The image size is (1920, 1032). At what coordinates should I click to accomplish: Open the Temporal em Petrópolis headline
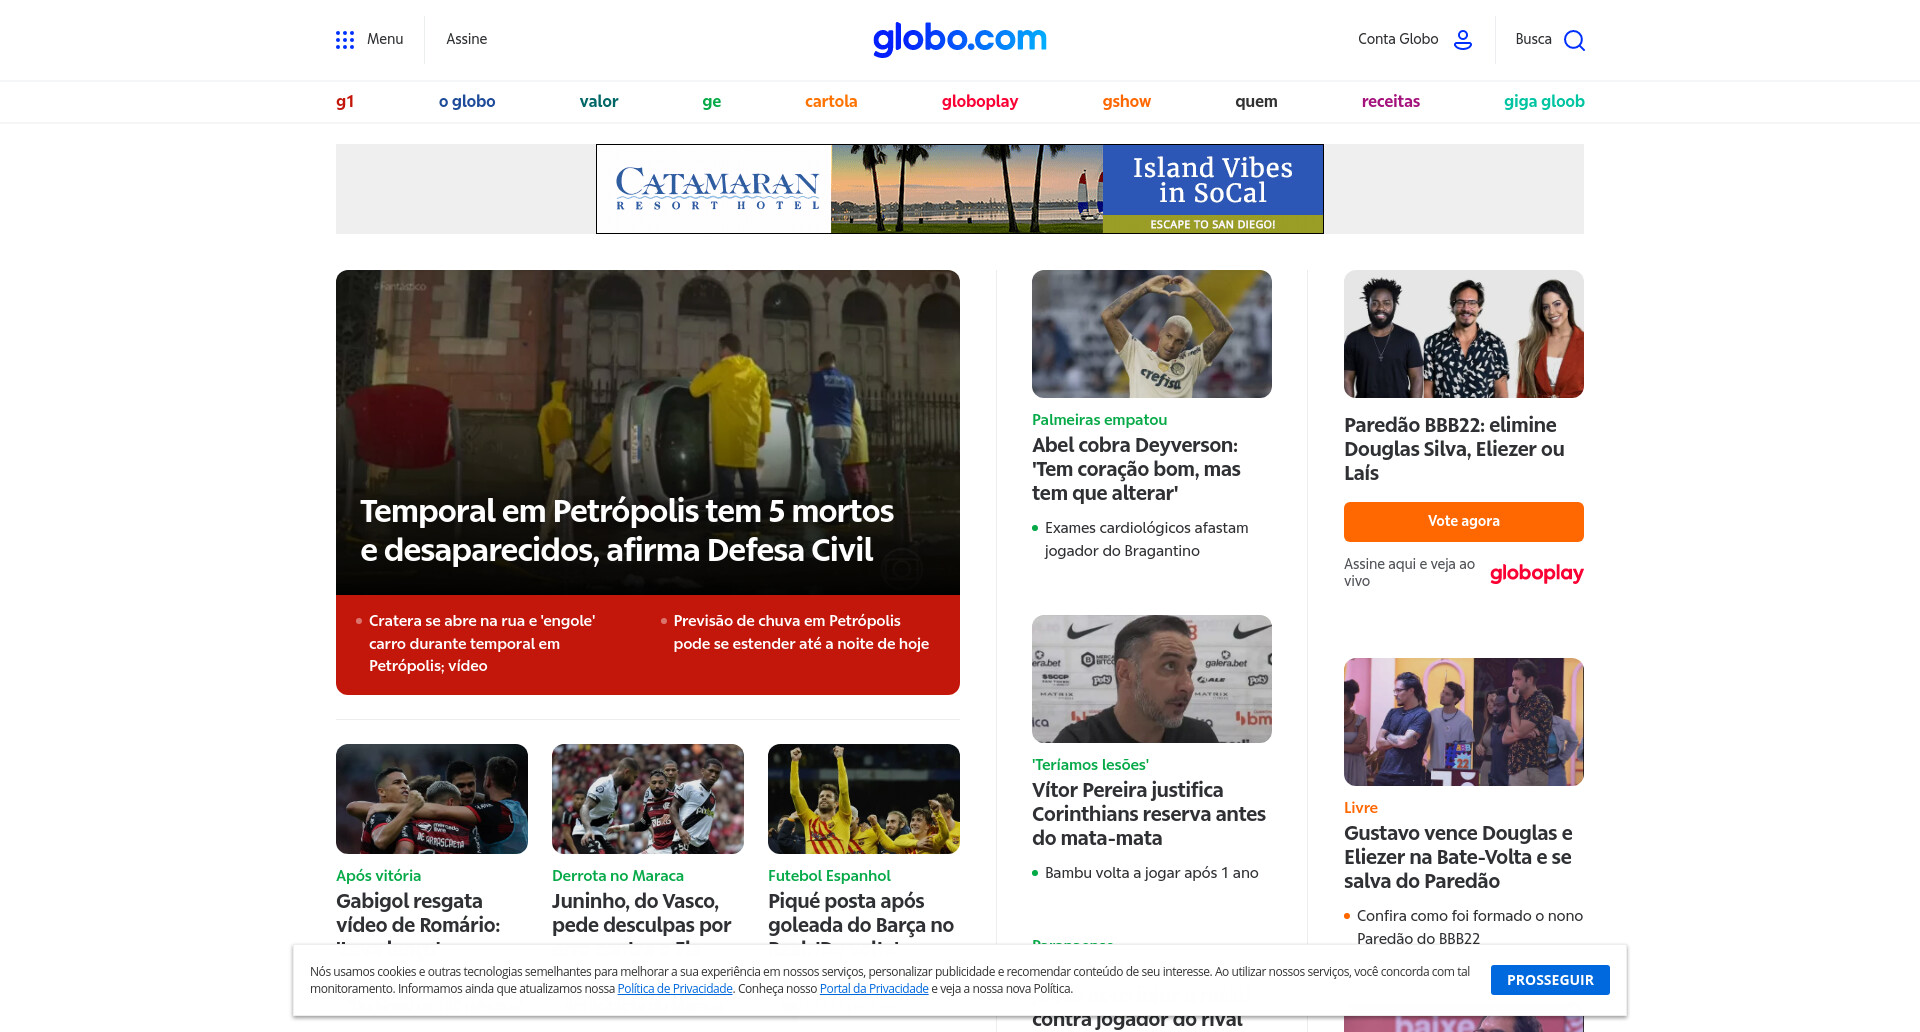(x=627, y=530)
